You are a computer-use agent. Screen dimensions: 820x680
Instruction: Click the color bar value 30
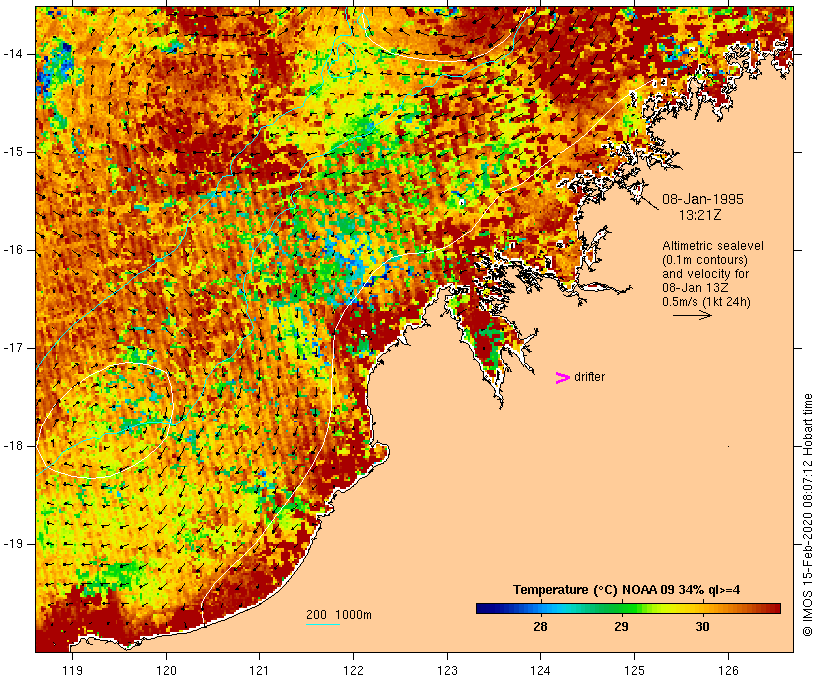(702, 626)
